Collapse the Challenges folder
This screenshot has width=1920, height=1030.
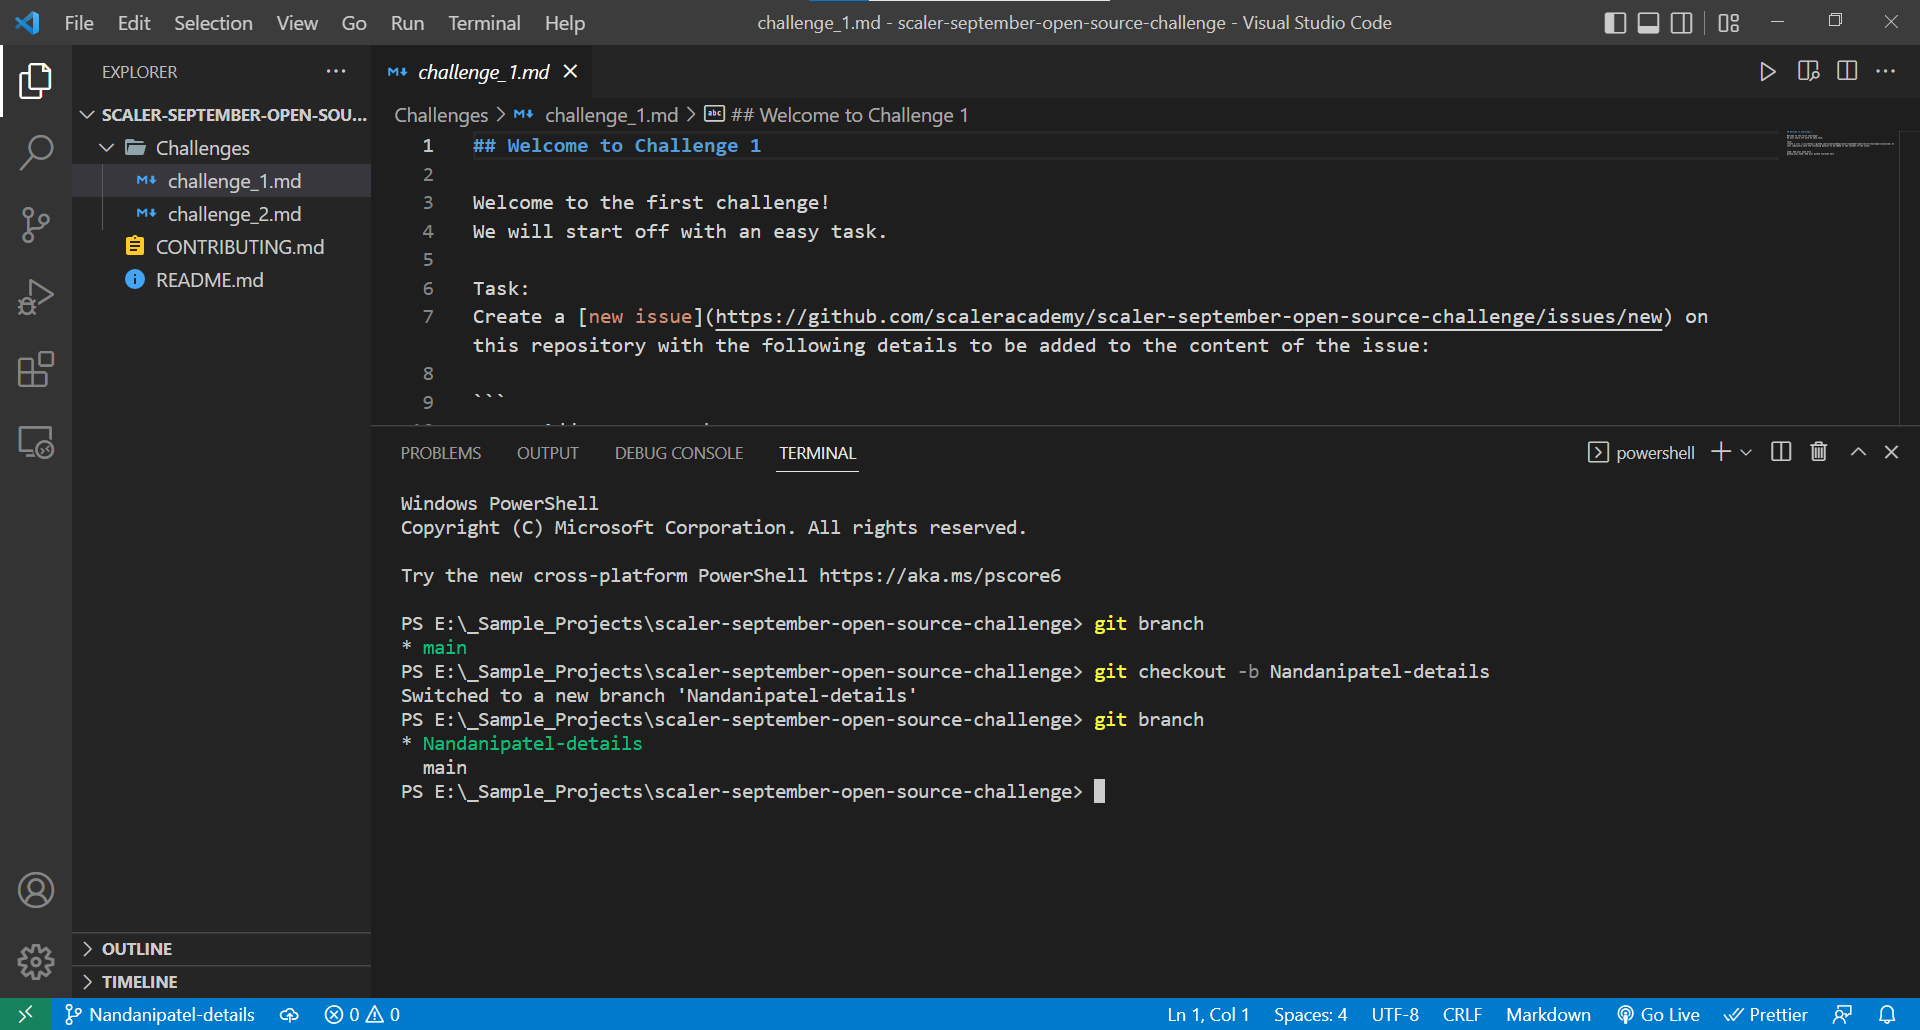tap(107, 147)
